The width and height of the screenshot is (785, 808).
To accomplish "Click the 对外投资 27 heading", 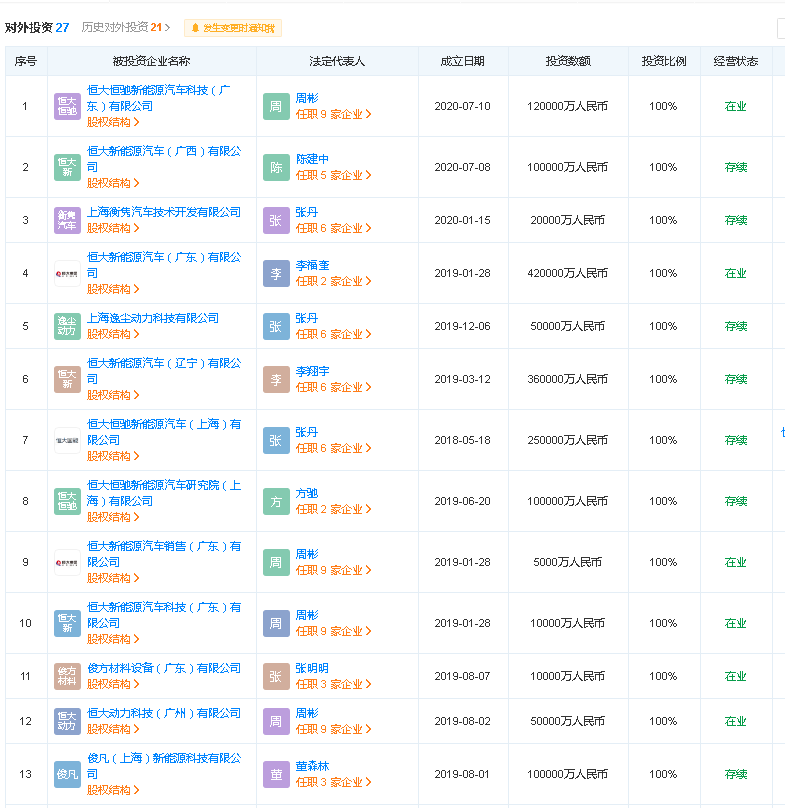I will tap(37, 27).
